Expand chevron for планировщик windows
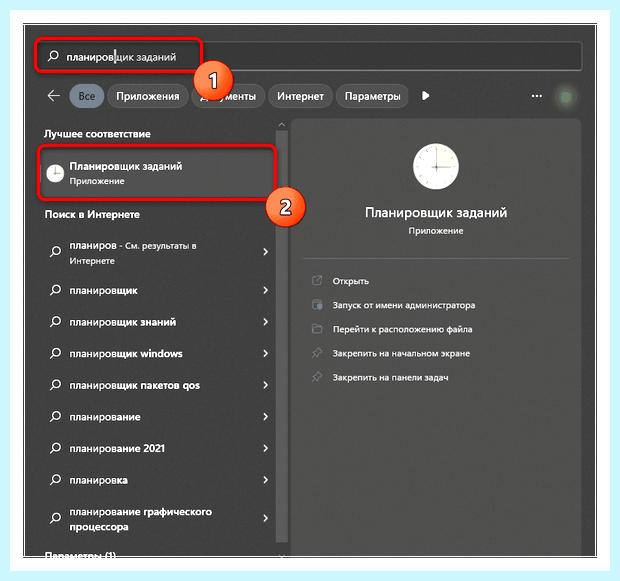Image resolution: width=620 pixels, height=581 pixels. tap(265, 354)
